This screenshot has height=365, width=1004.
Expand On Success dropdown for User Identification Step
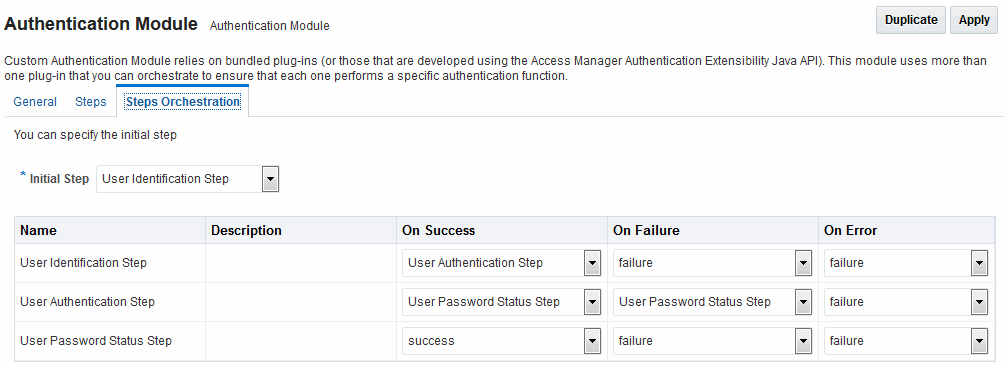tap(592, 263)
